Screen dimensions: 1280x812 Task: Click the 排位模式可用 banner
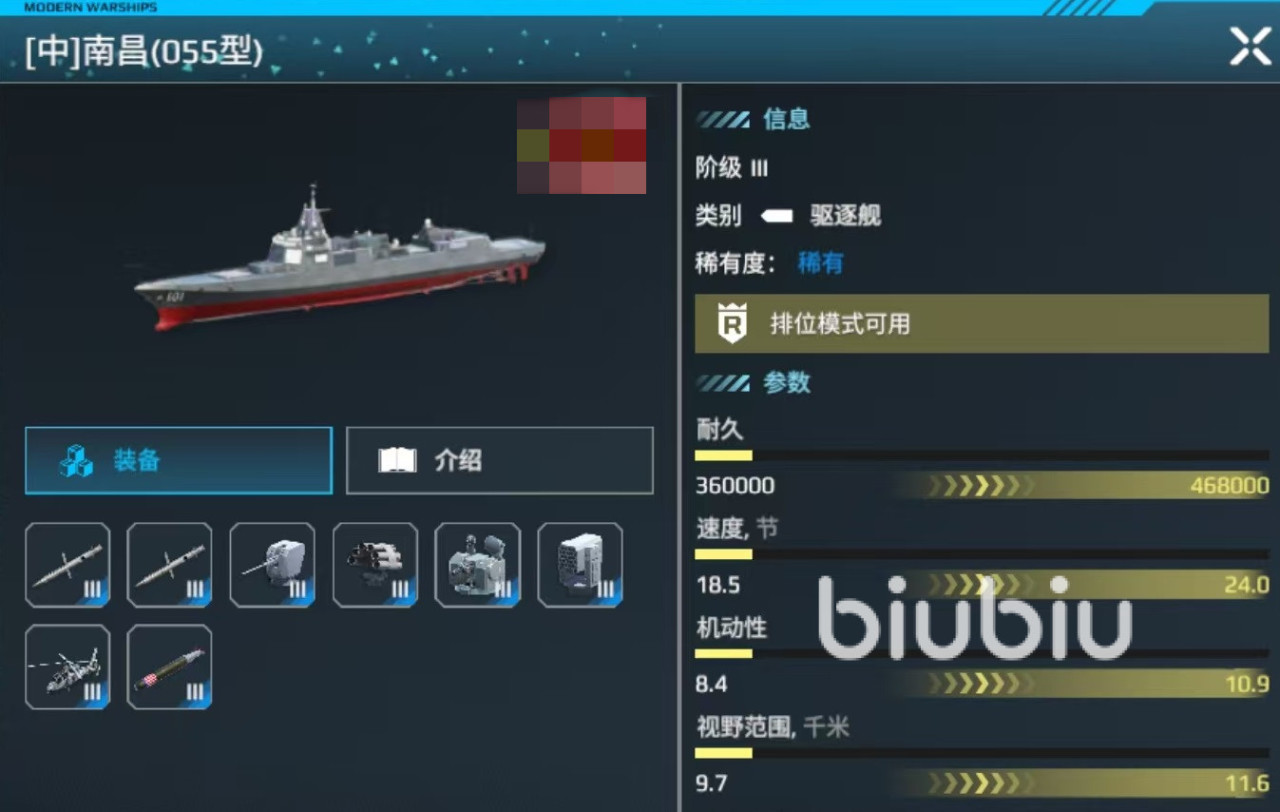(982, 324)
